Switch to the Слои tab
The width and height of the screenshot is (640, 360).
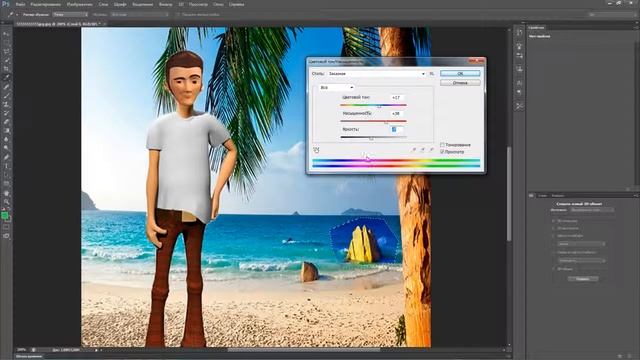pyautogui.click(x=542, y=196)
